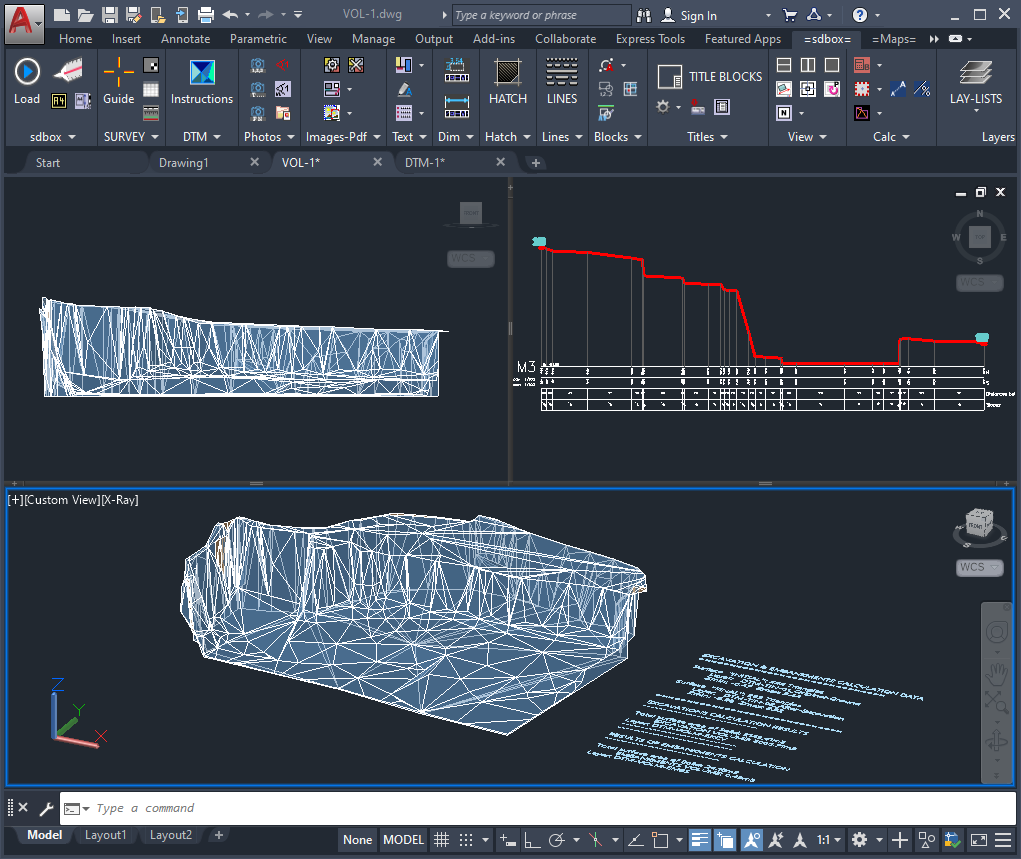Click the binoculars search icon
This screenshot has height=859, width=1021.
click(x=644, y=14)
